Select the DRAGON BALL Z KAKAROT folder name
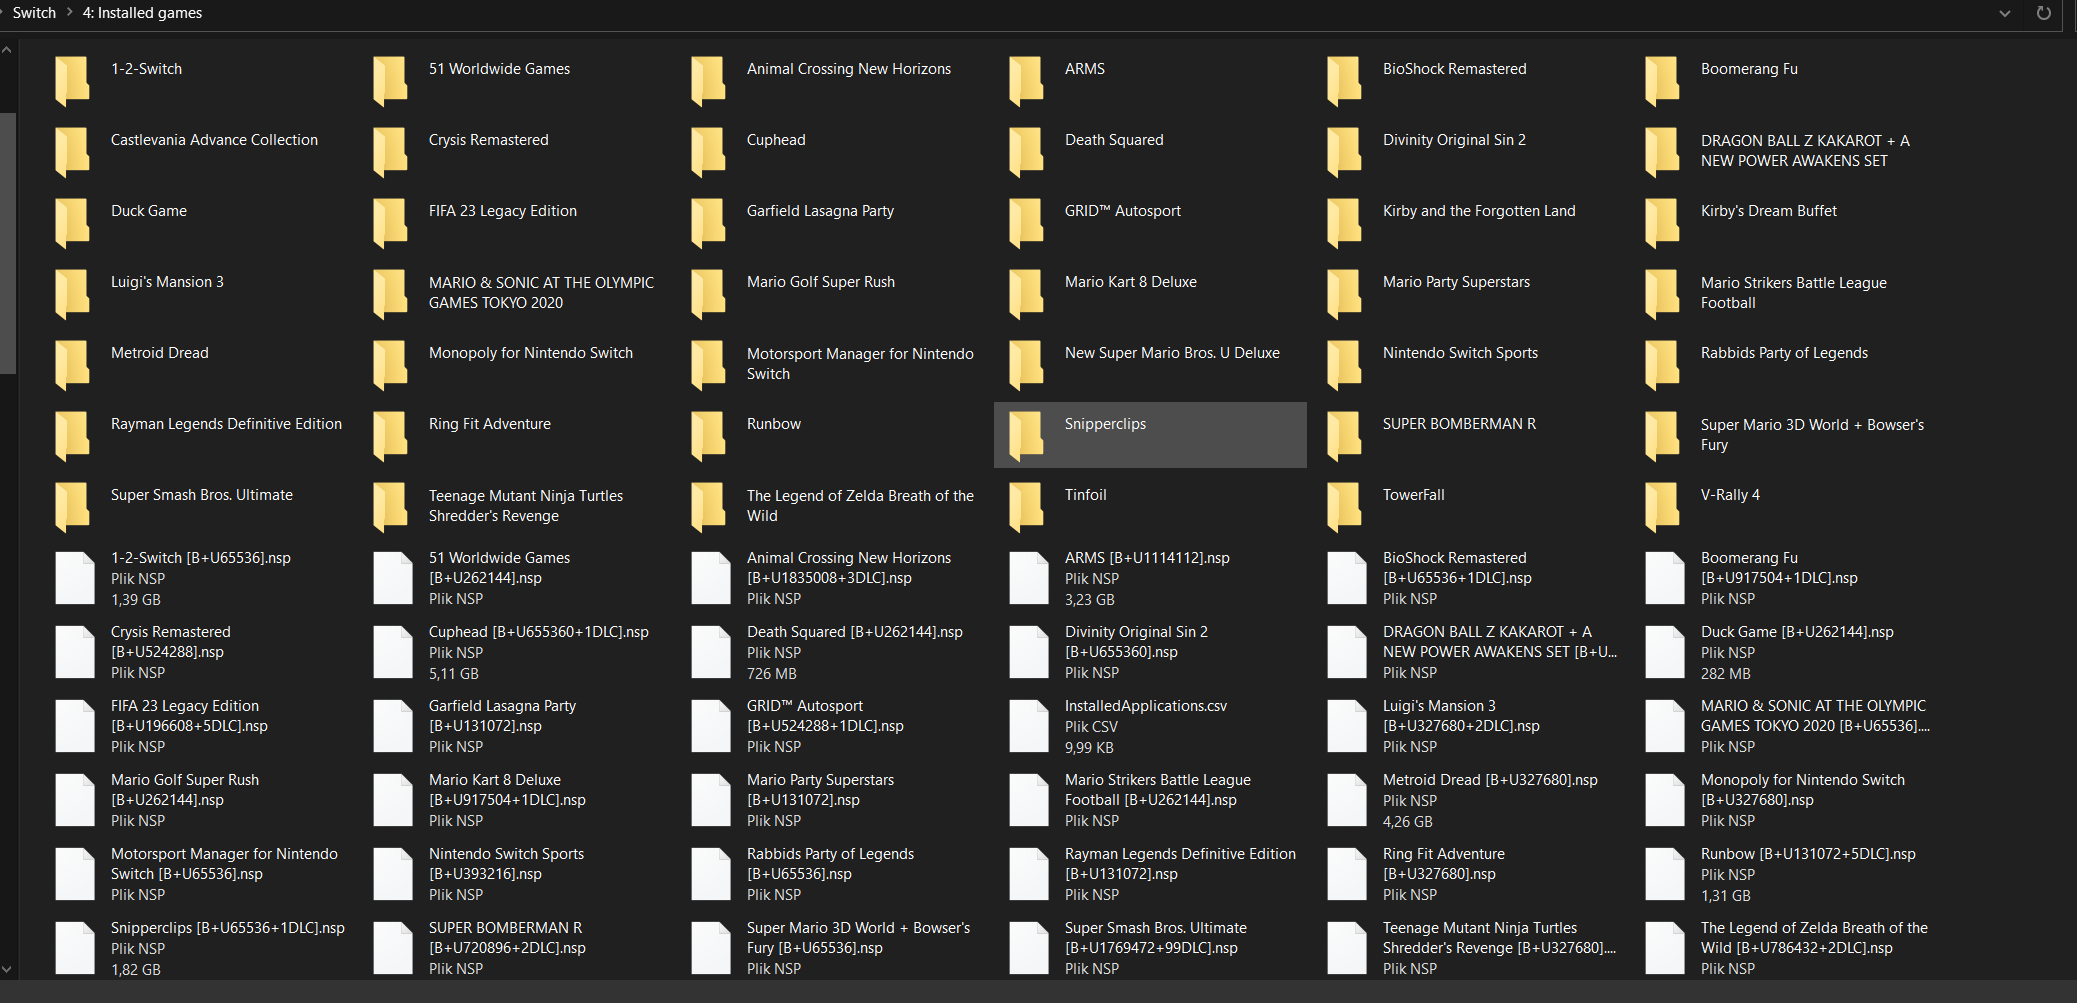This screenshot has width=2077, height=1003. point(1805,151)
